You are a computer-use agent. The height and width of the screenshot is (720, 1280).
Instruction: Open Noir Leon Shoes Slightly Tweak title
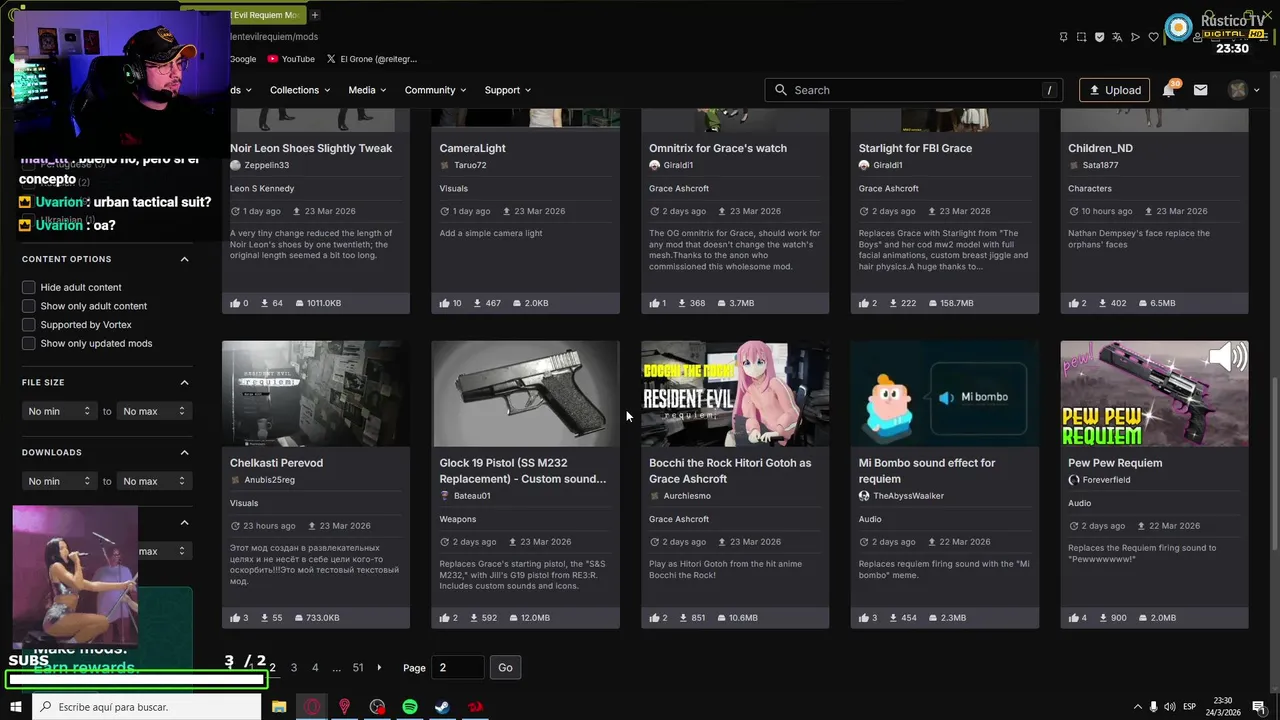click(311, 148)
